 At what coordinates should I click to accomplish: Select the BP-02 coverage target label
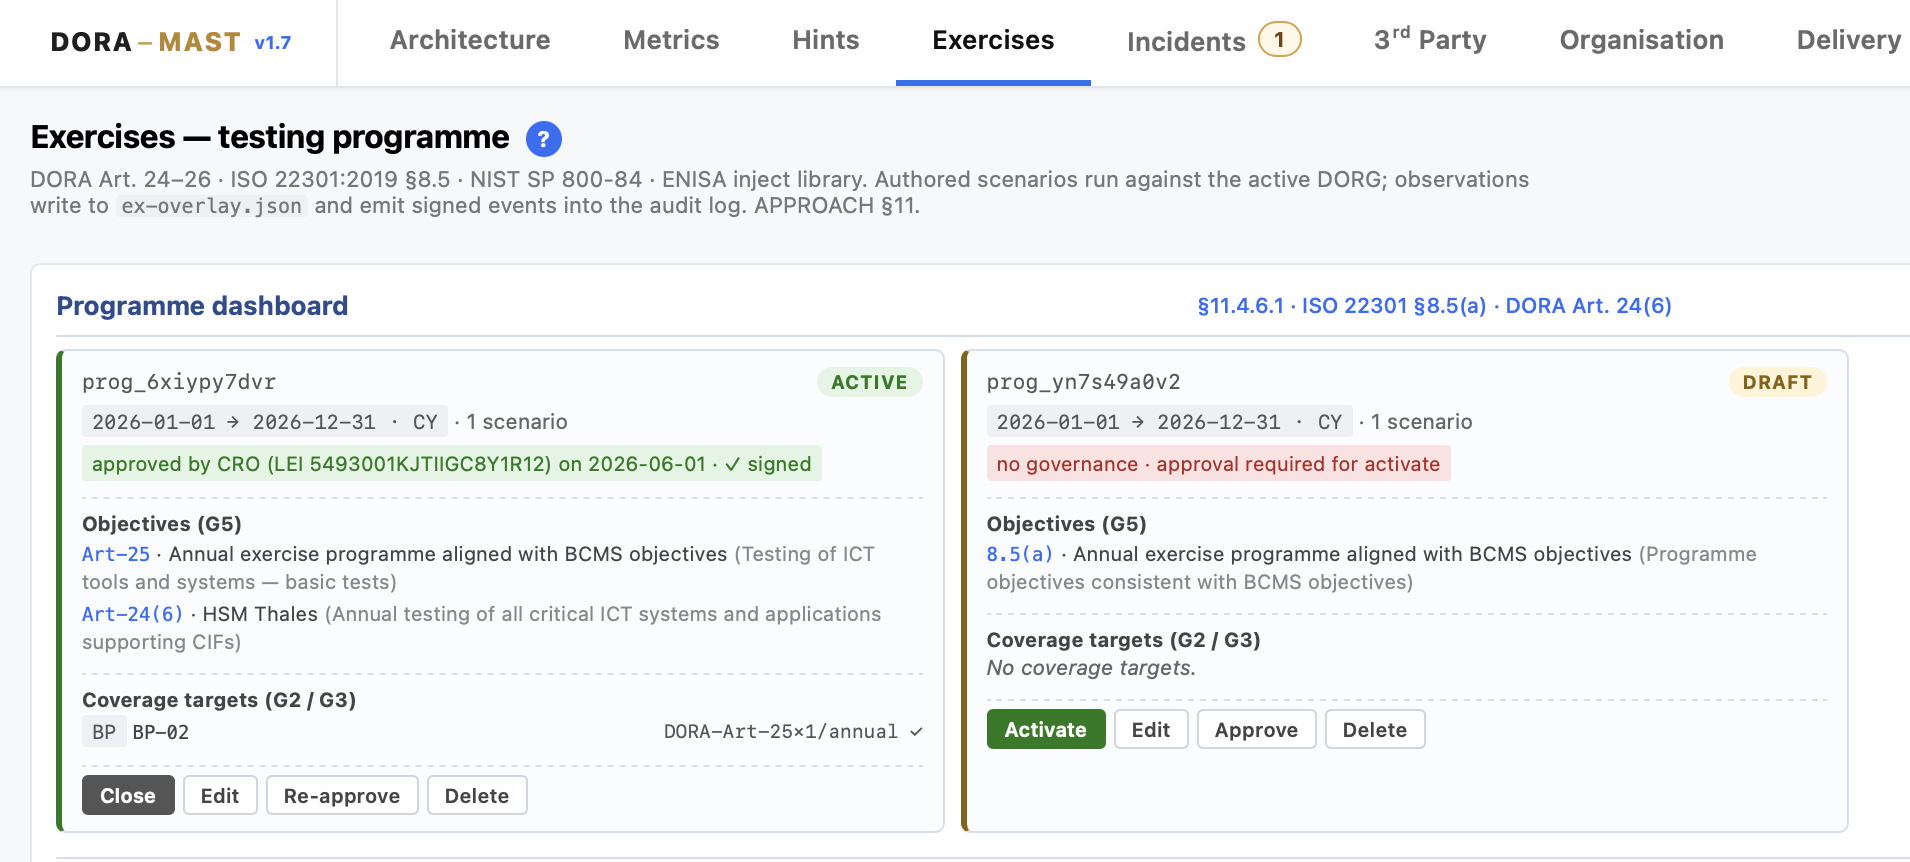(161, 732)
